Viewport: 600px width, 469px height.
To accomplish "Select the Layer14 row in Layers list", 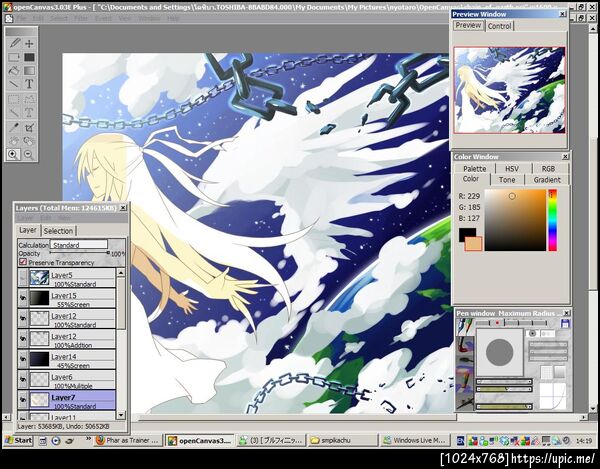I will coord(67,359).
